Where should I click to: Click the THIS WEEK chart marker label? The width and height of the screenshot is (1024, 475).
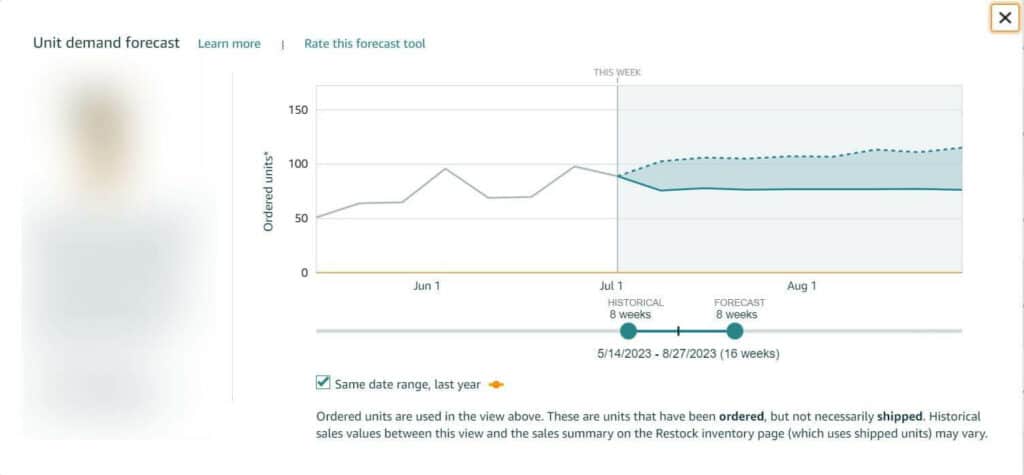click(617, 73)
